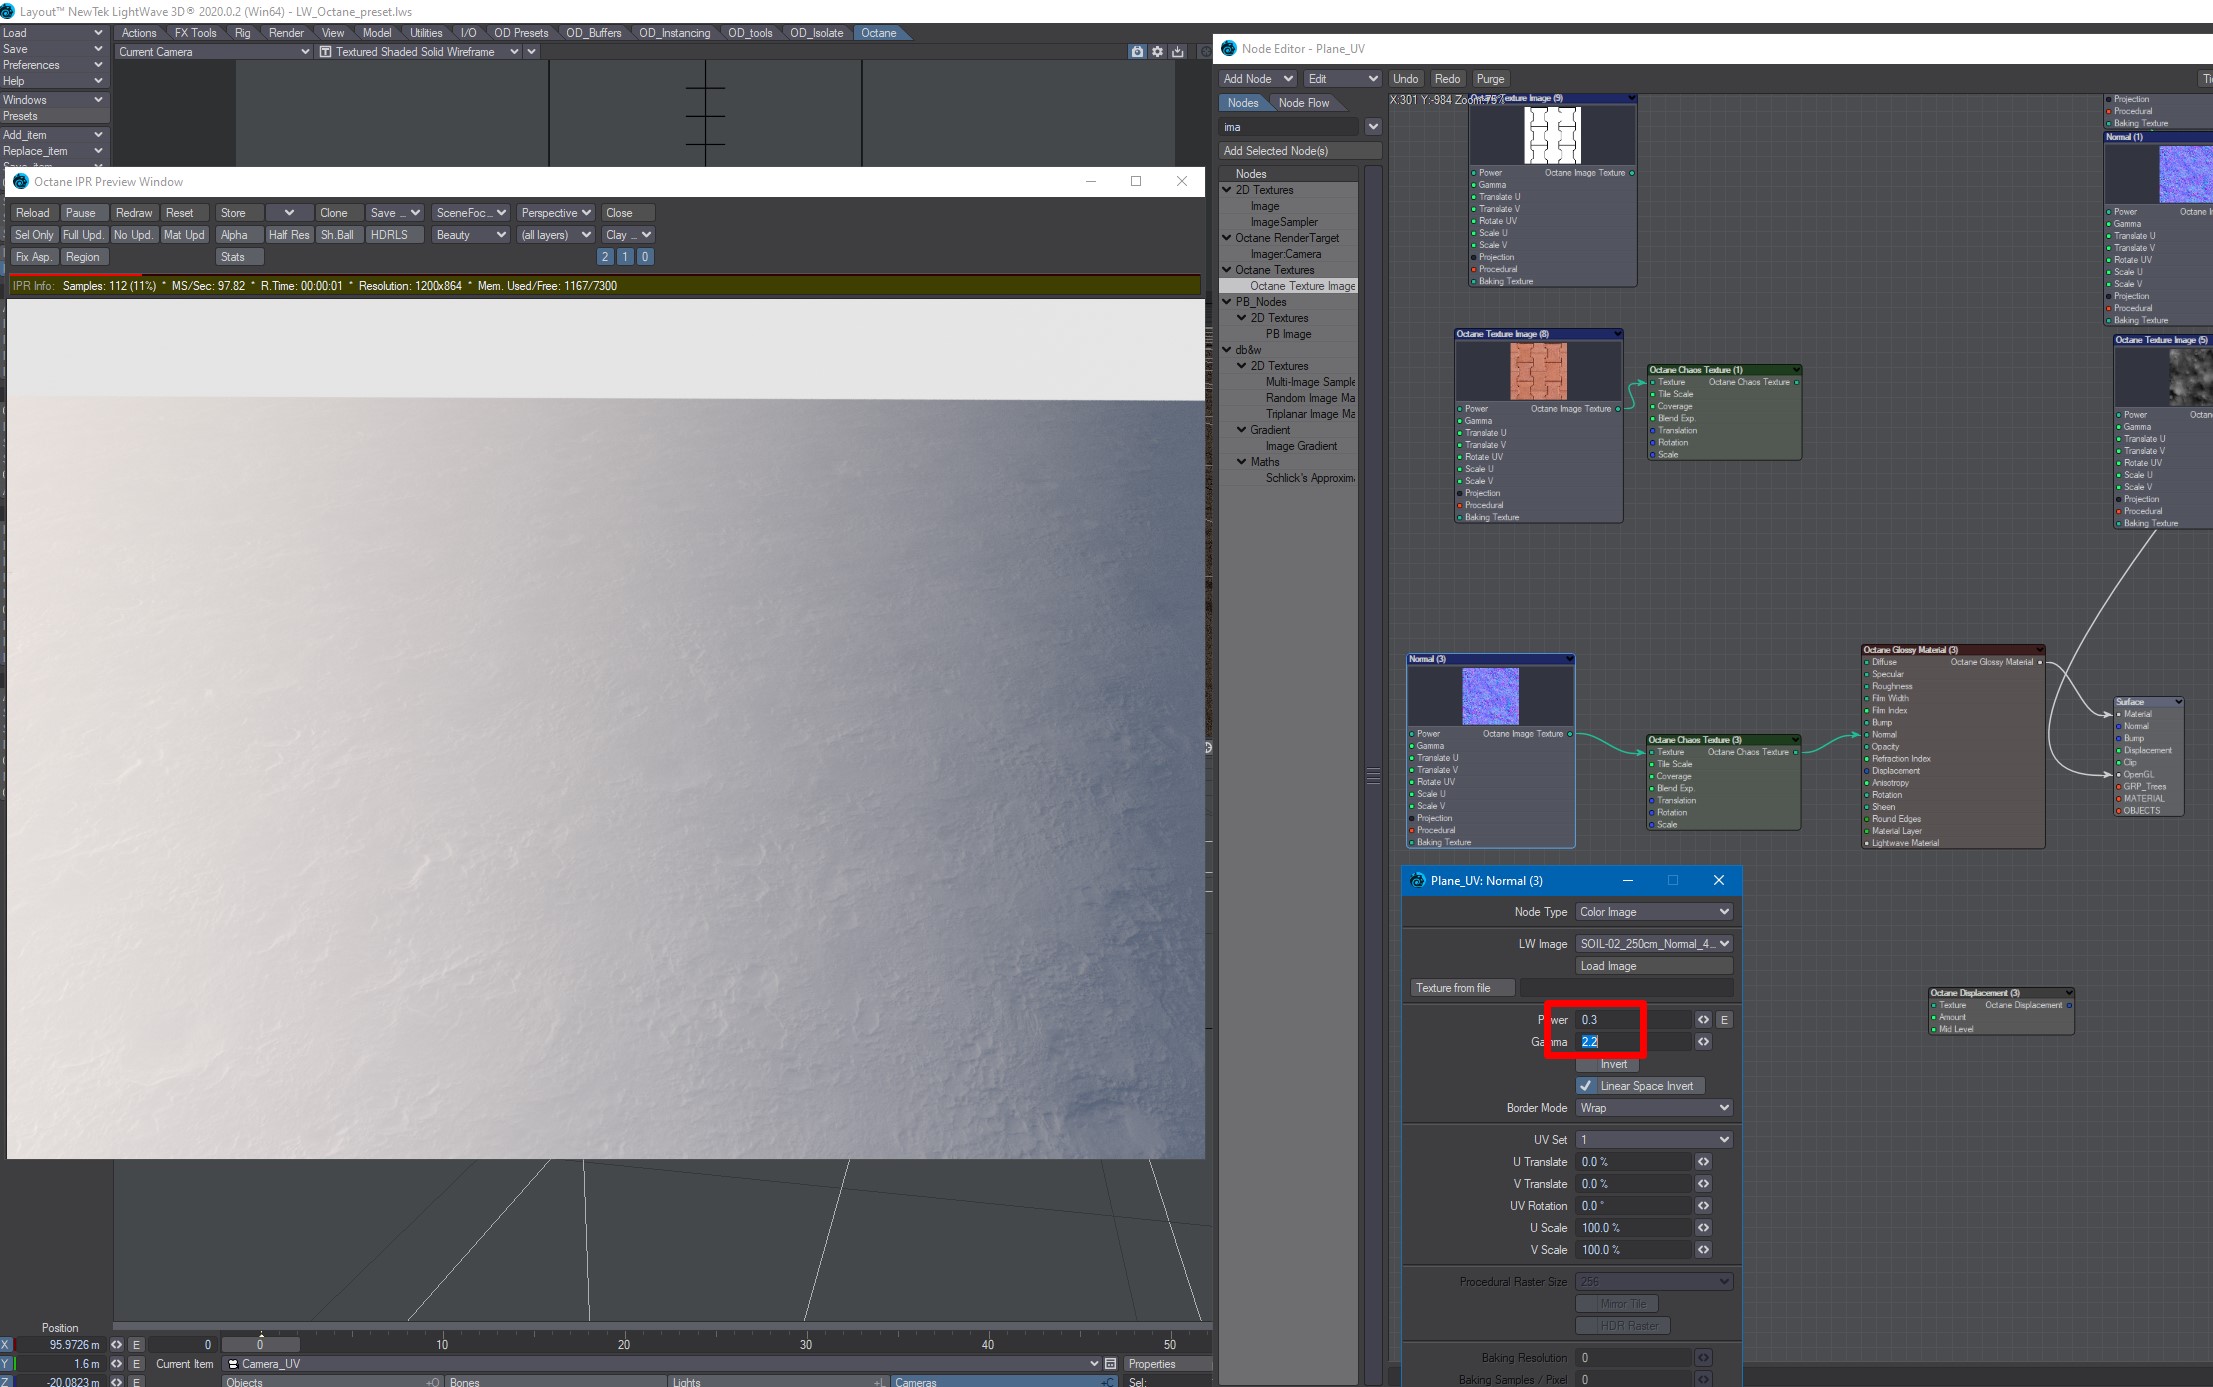
Task: Toggle Sel Only in IPR window
Action: point(34,235)
